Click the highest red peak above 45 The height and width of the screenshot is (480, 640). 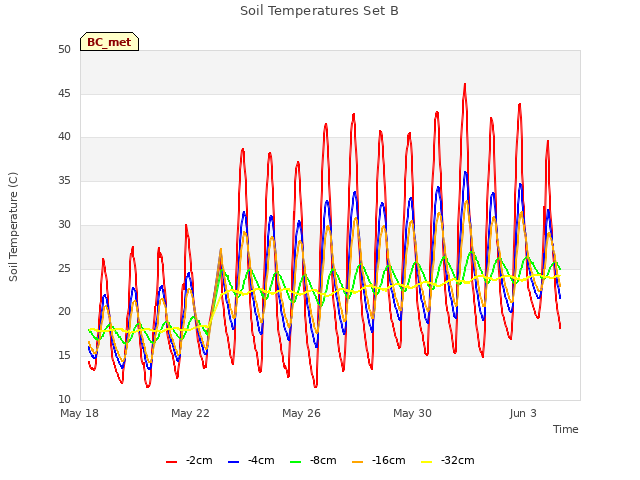pos(464,84)
